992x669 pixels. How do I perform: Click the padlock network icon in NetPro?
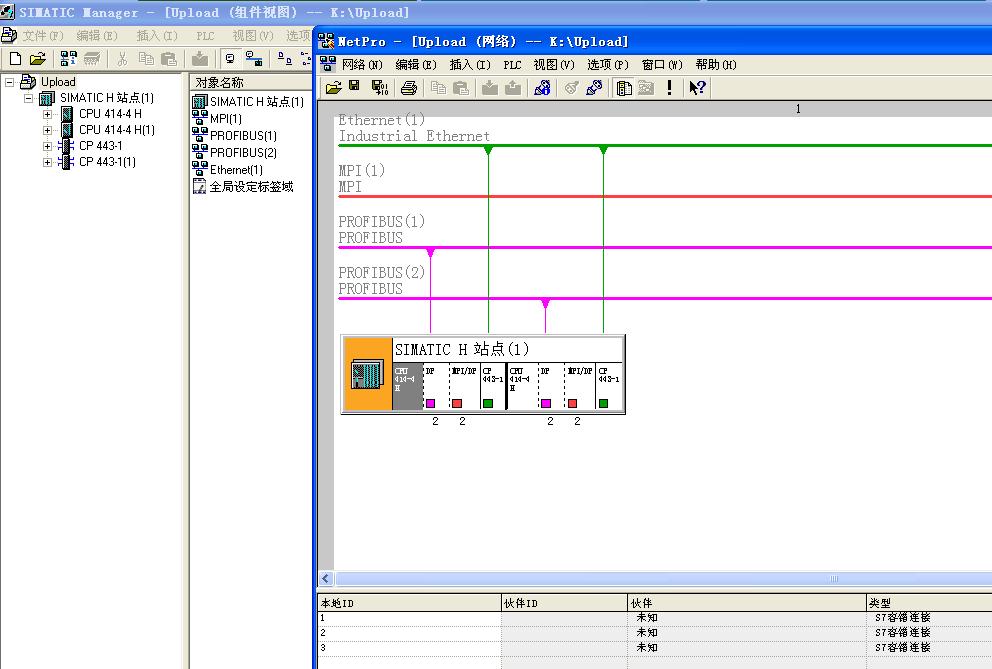point(542,88)
